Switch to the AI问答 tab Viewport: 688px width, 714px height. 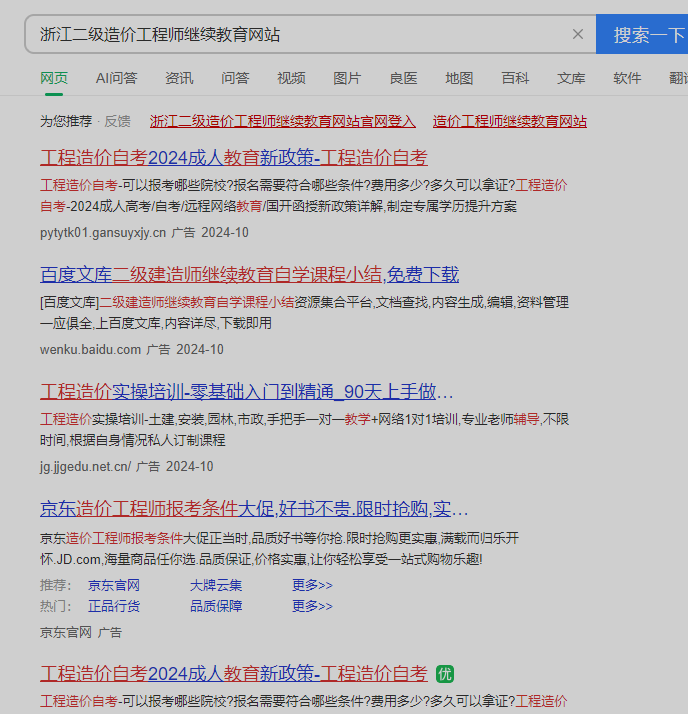[x=117, y=78]
